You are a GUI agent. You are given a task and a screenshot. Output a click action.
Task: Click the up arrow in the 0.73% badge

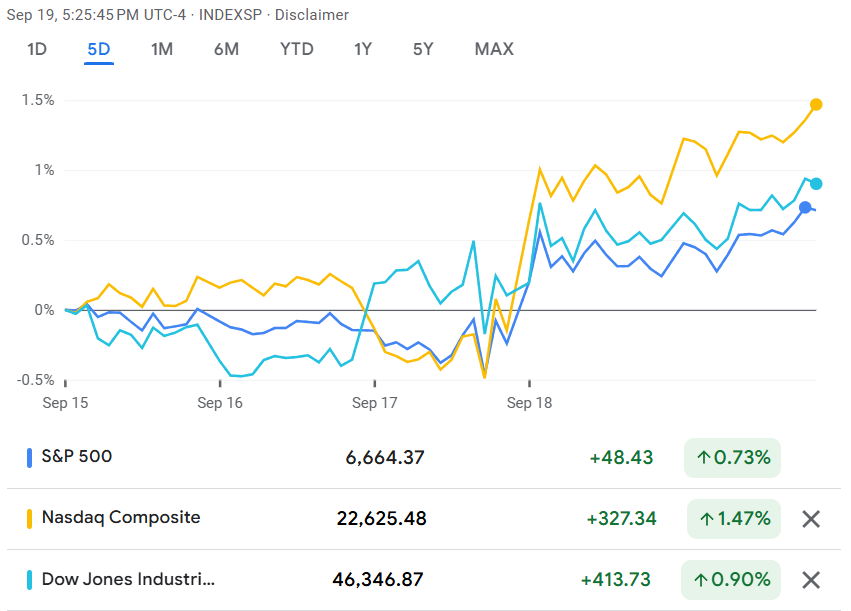point(704,458)
